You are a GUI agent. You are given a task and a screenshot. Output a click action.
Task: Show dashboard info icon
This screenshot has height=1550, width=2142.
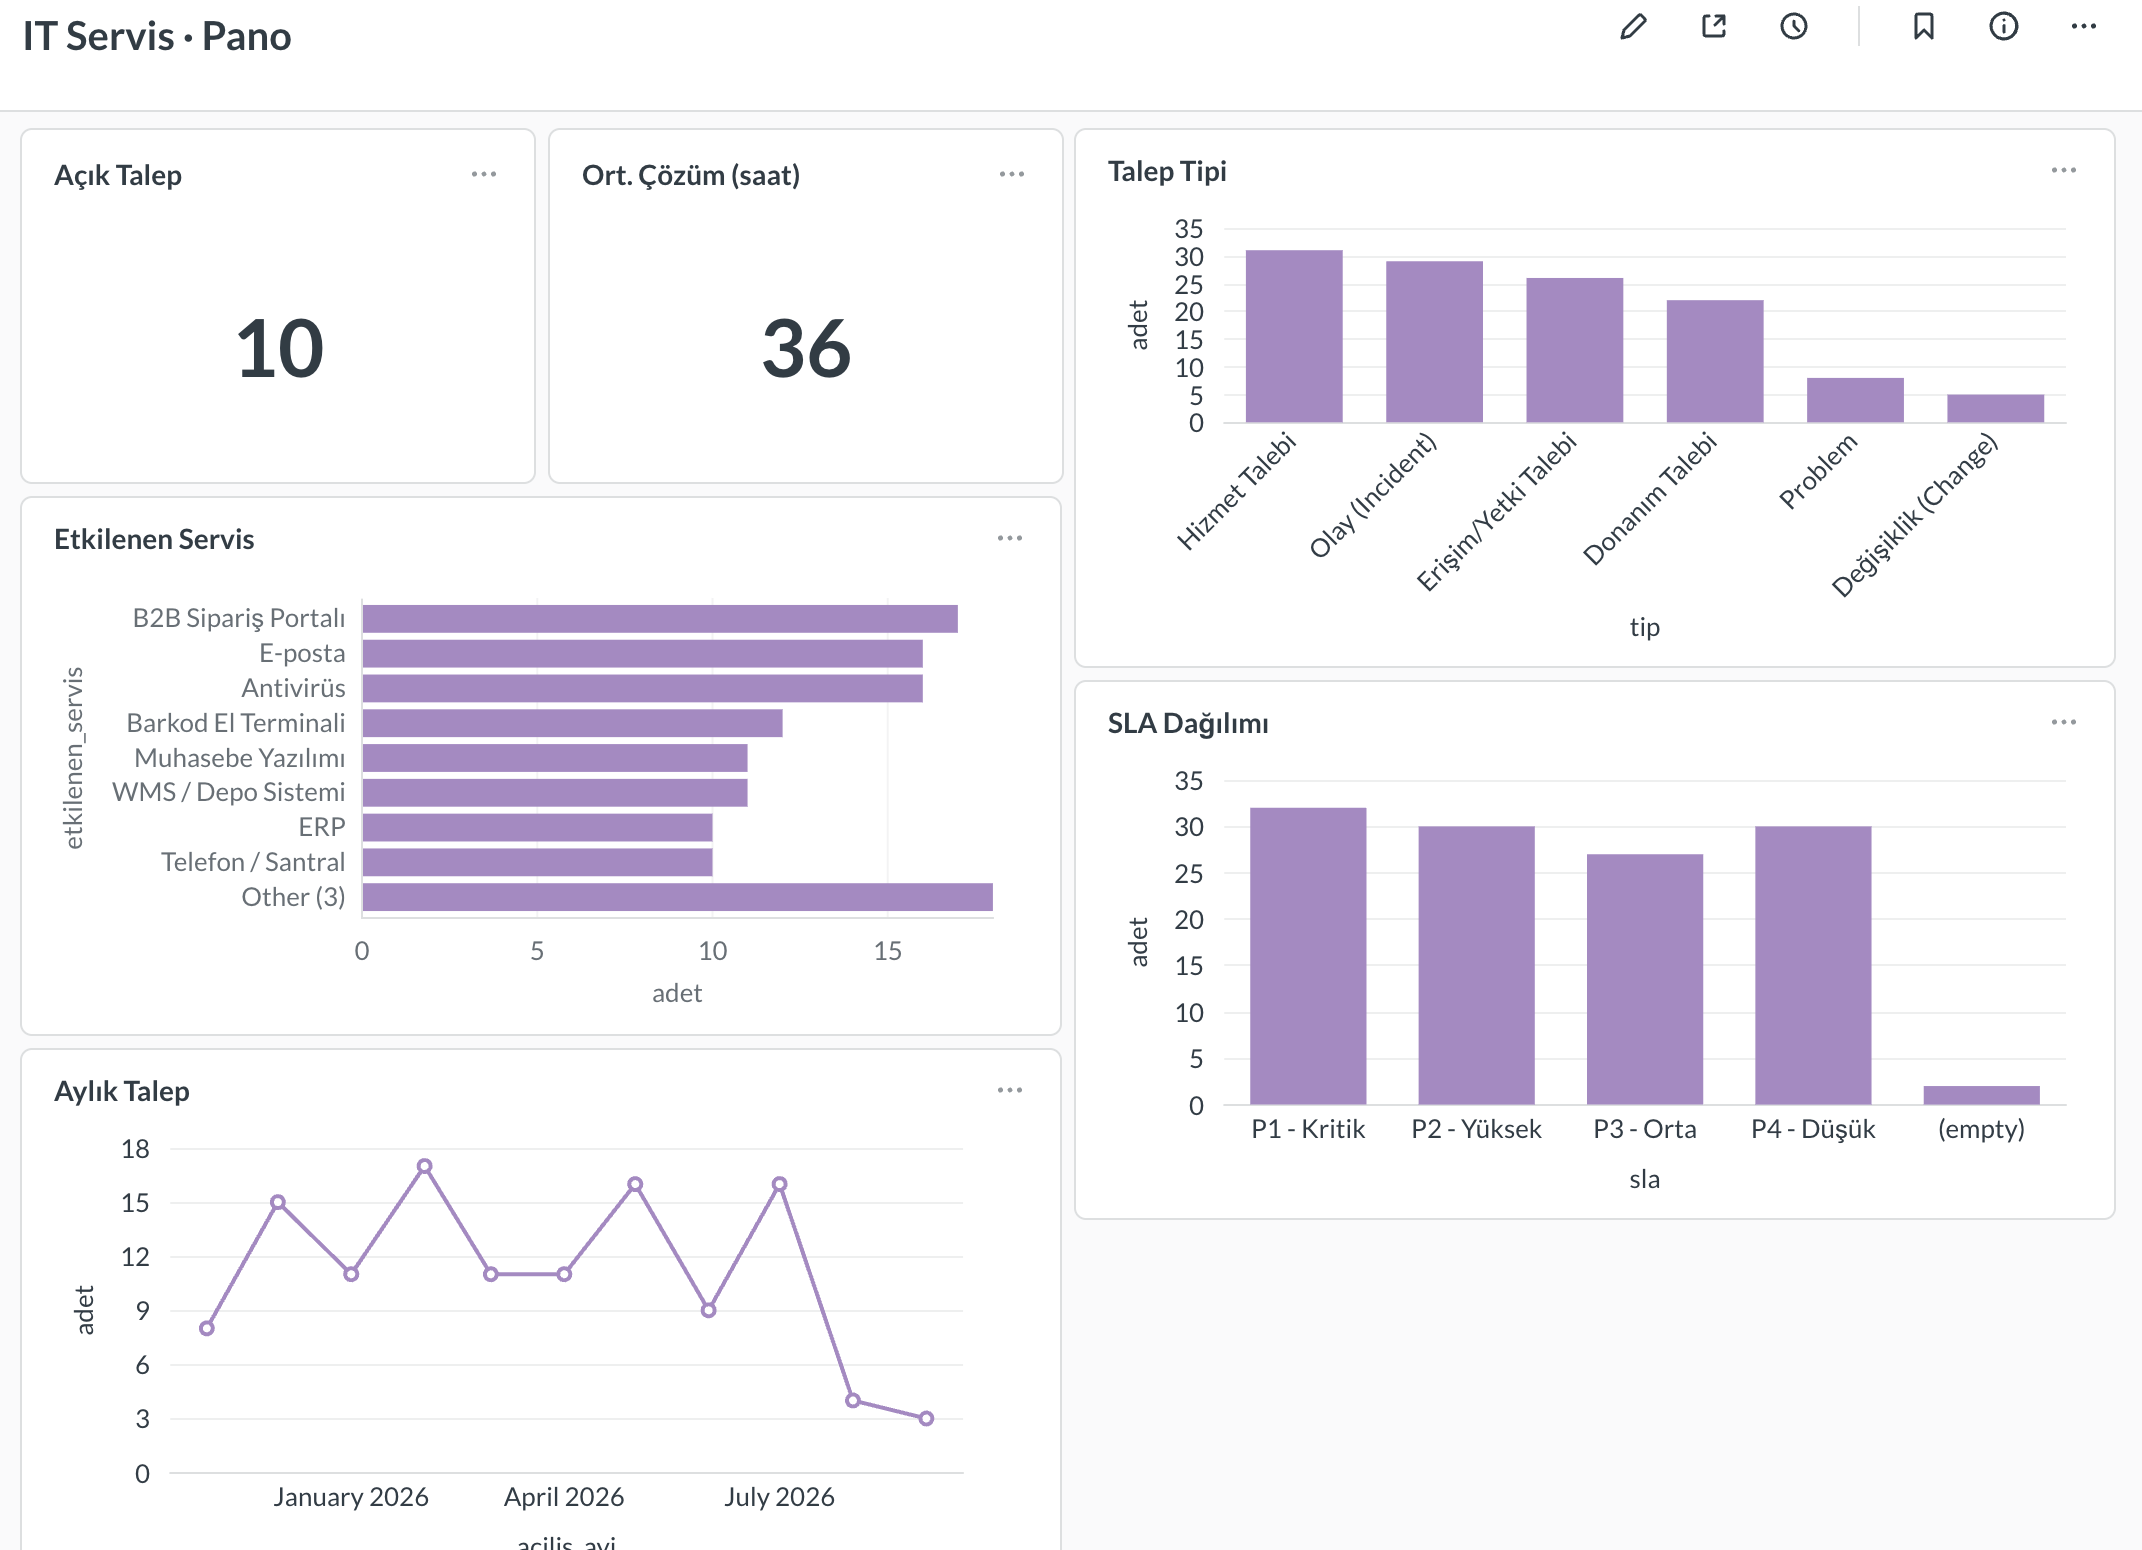[2004, 27]
